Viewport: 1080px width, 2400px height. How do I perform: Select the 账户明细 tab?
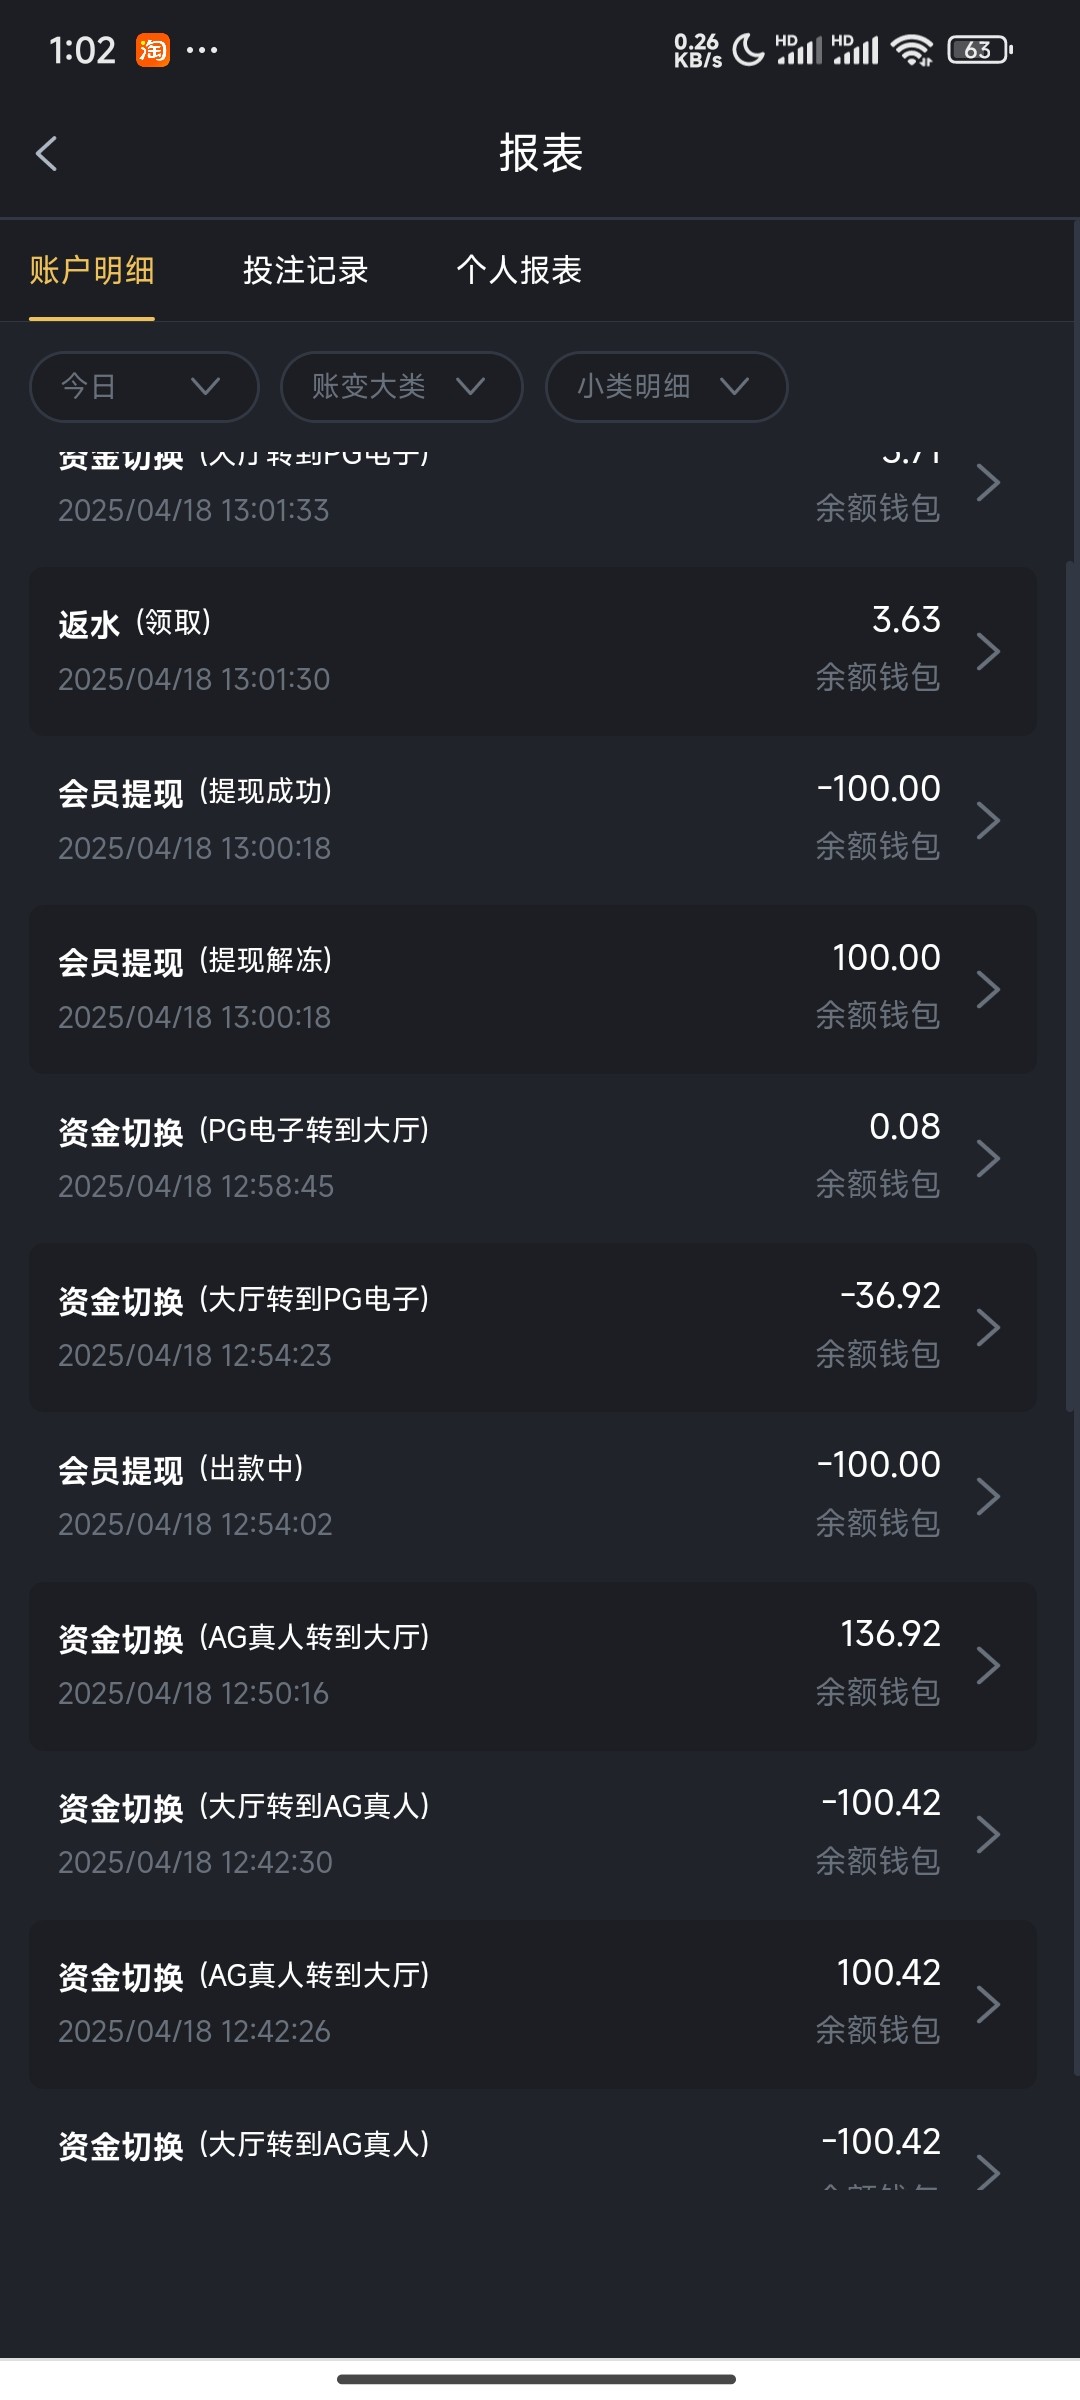coord(92,270)
